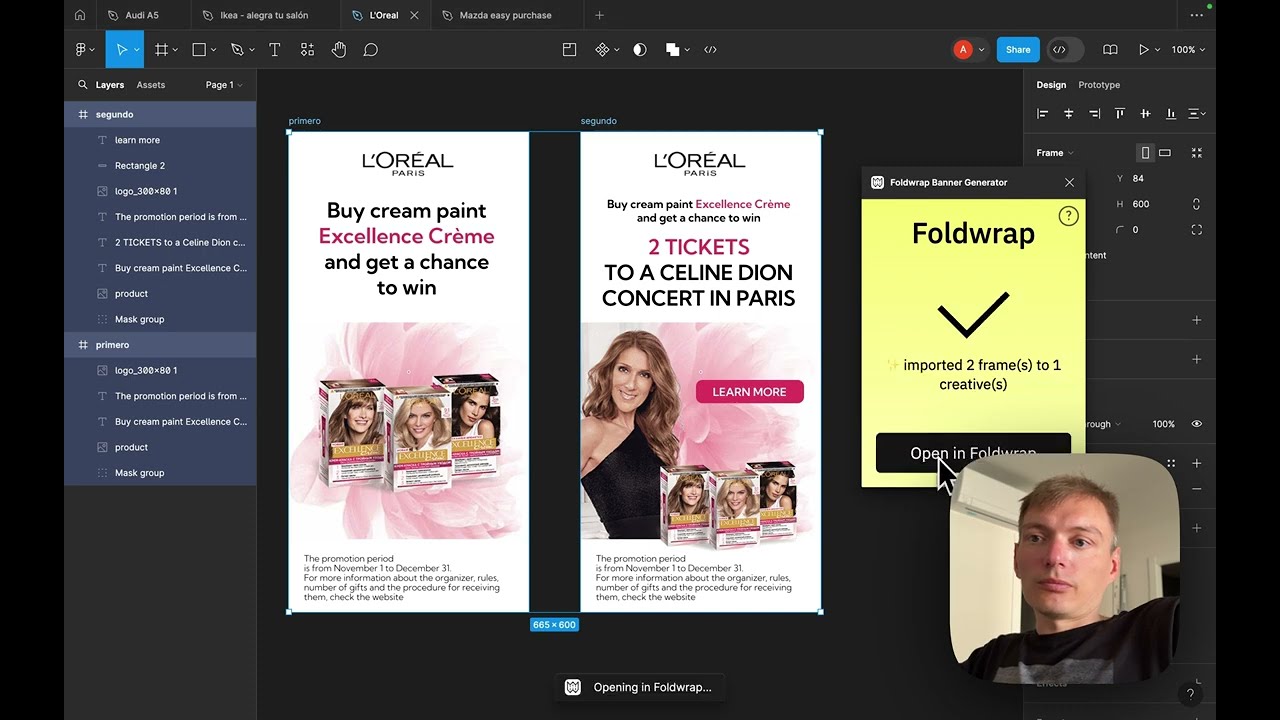1280x720 pixels.
Task: Select the Comment tool
Action: [x=371, y=49]
